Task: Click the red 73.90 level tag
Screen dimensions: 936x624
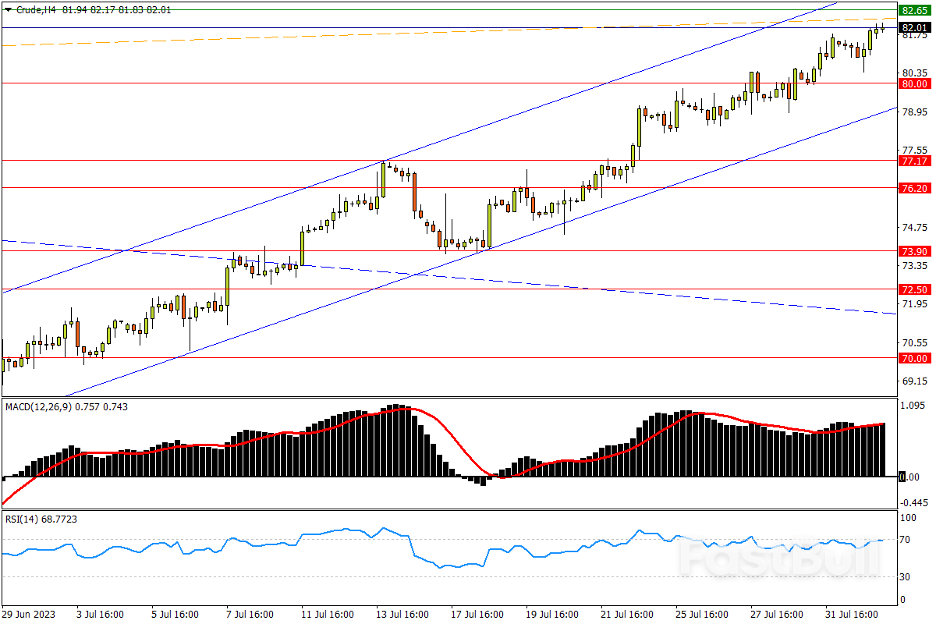Action: tap(911, 251)
